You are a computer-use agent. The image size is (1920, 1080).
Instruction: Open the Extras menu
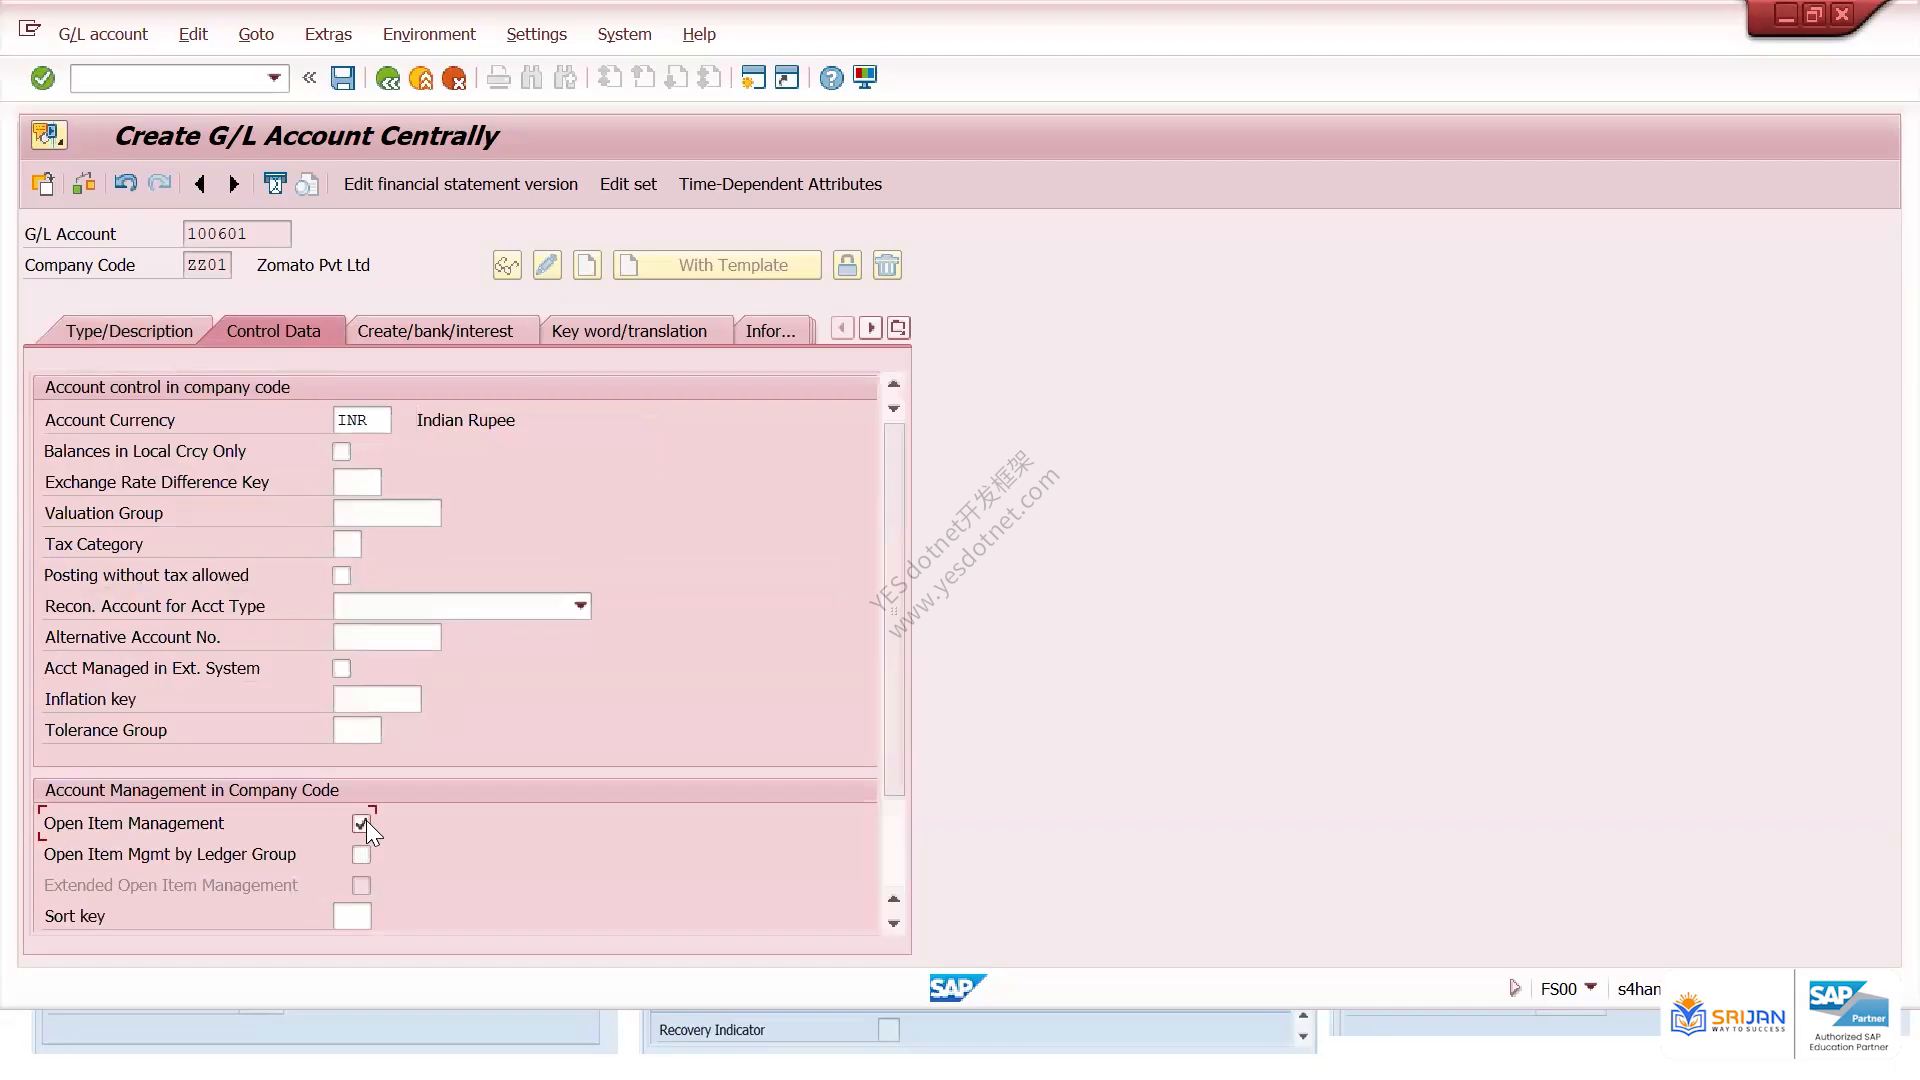pyautogui.click(x=328, y=34)
